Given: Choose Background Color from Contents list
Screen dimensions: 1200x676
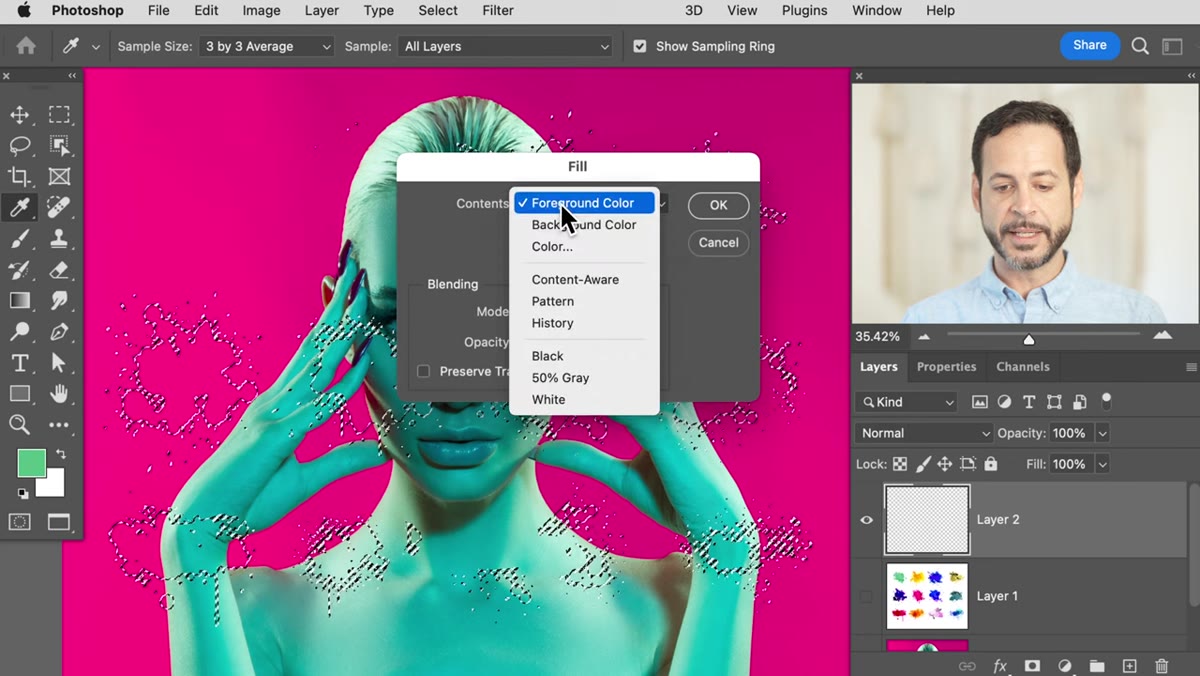Looking at the screenshot, I should pyautogui.click(x=584, y=225).
